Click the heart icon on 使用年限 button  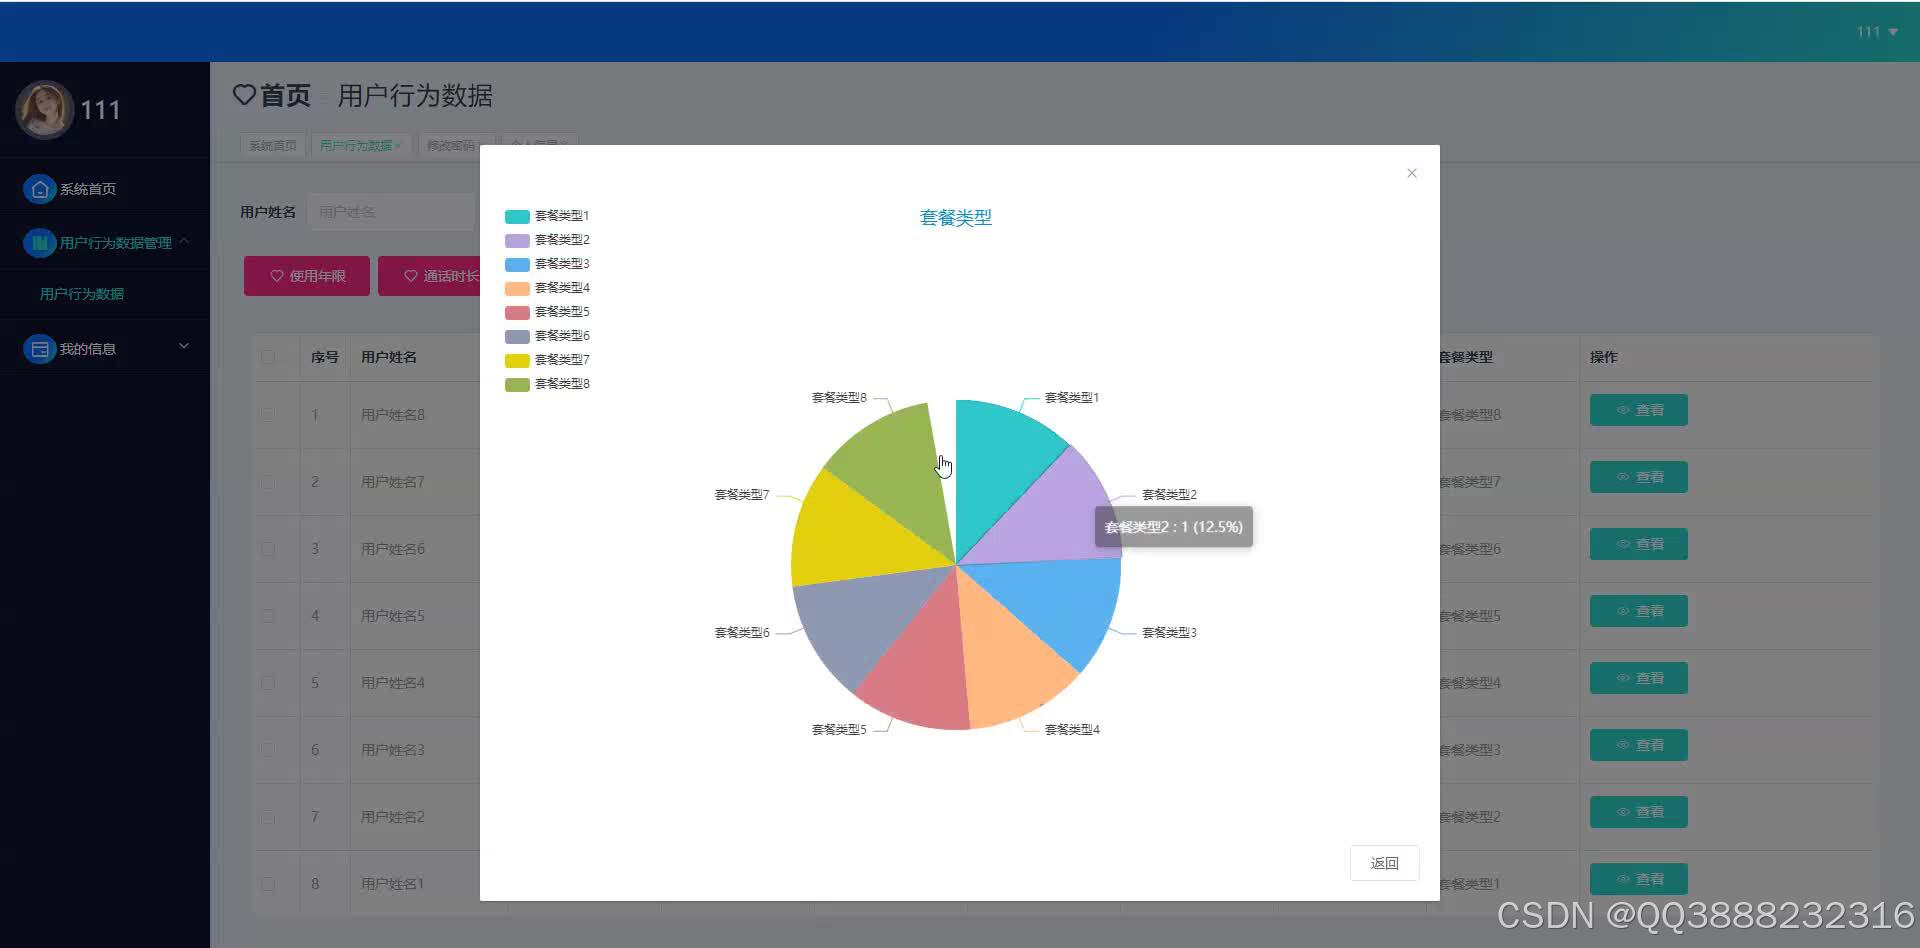(x=278, y=275)
